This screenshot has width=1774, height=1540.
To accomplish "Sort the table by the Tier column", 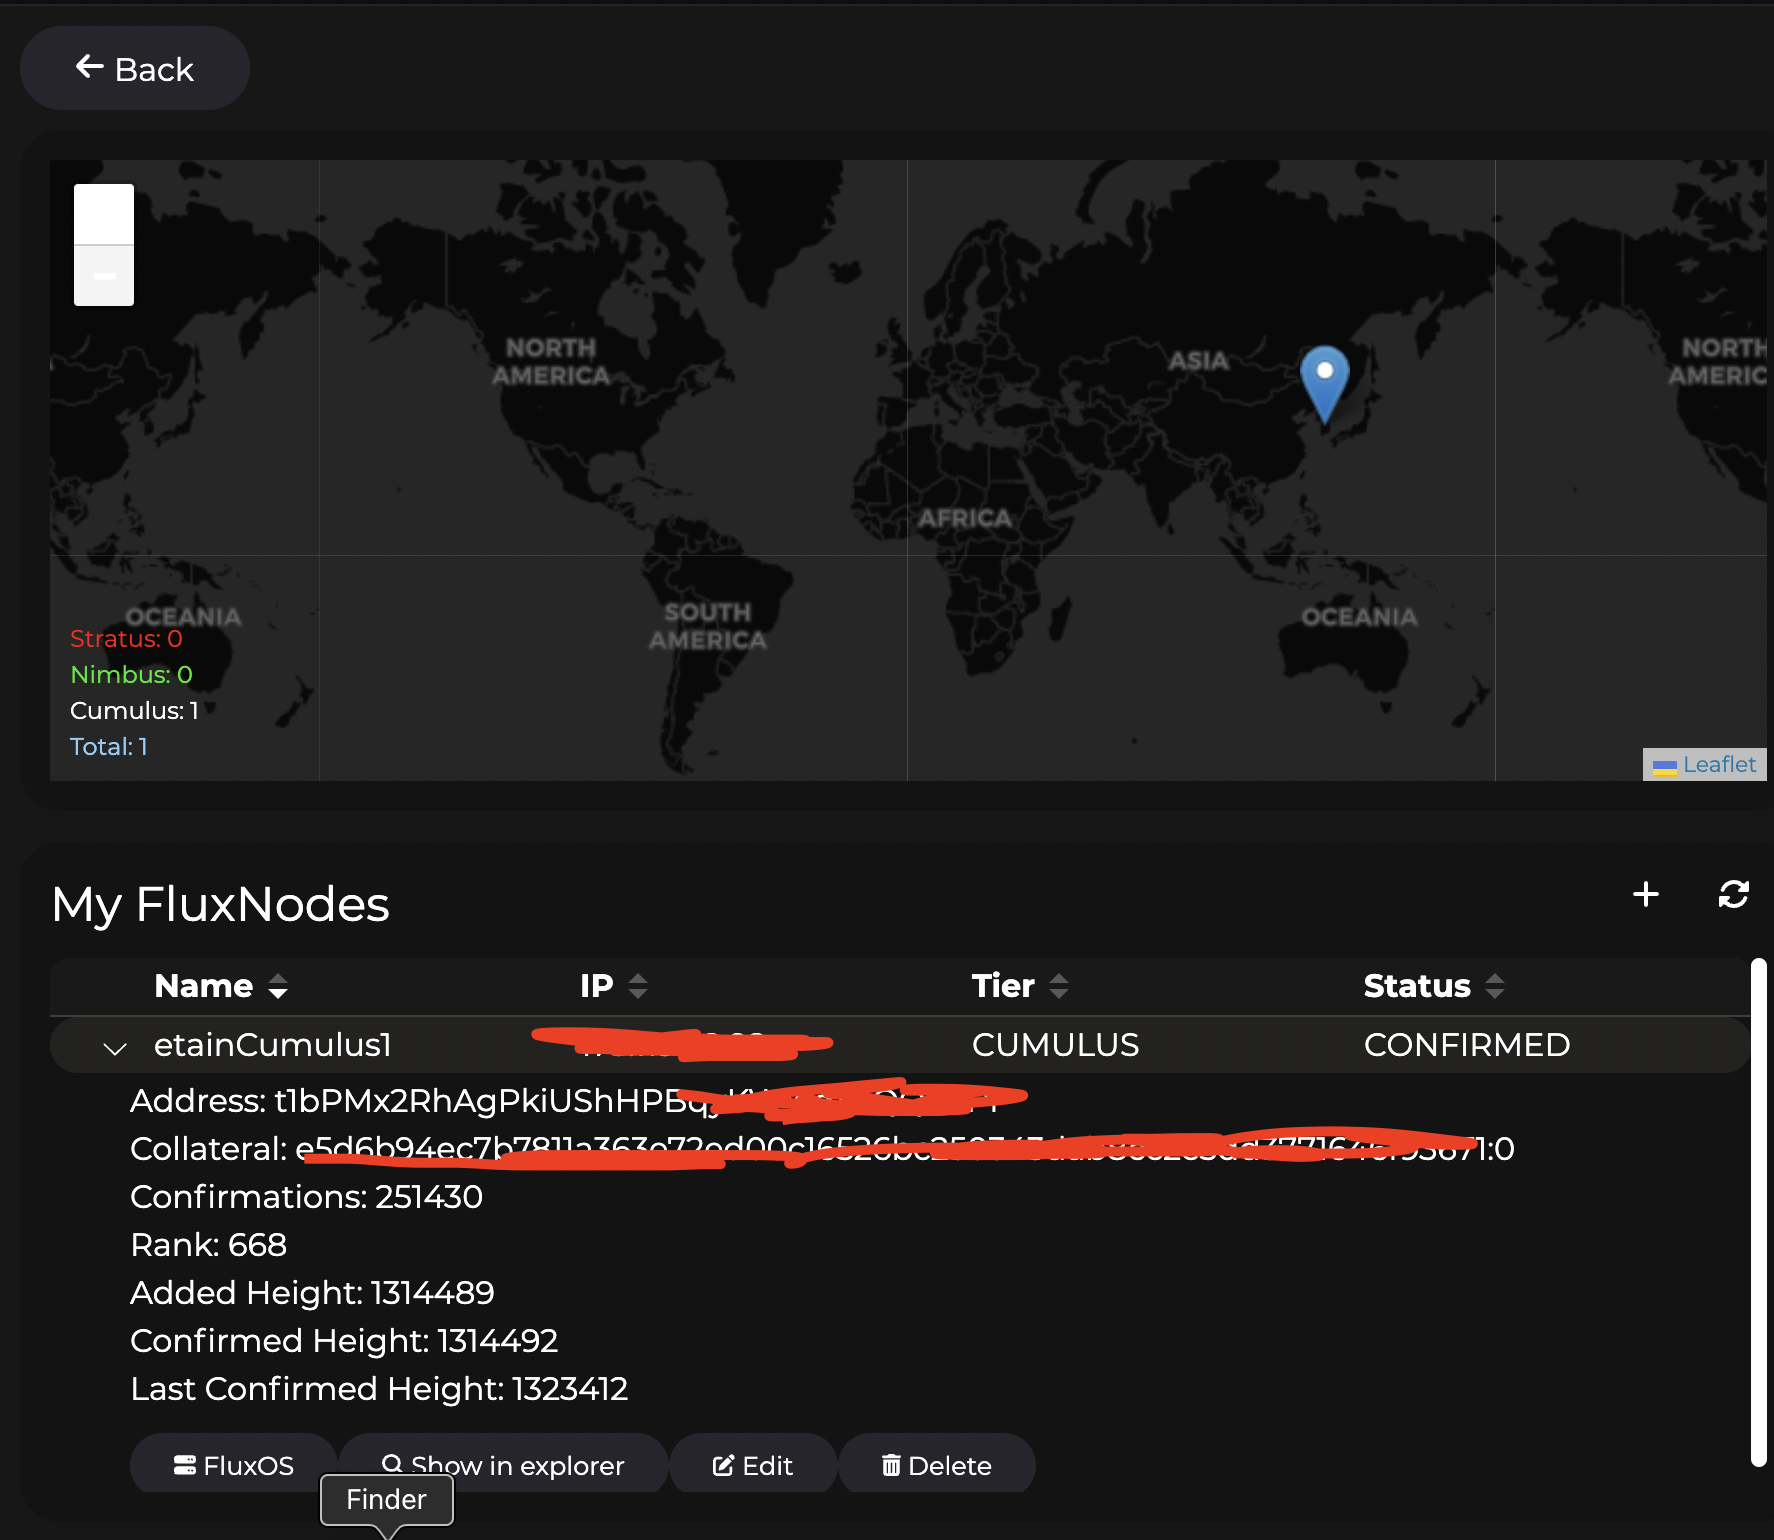I will tap(1020, 986).
